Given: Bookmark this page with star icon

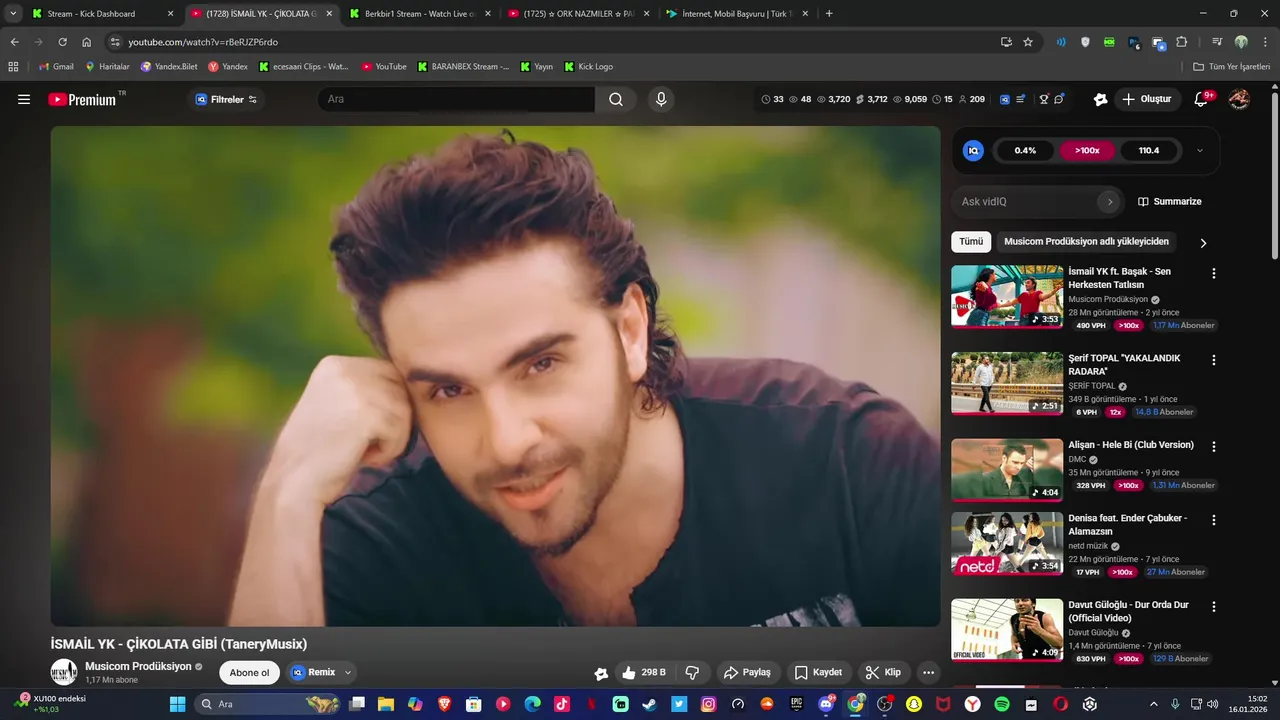Looking at the screenshot, I should pos(1028,42).
